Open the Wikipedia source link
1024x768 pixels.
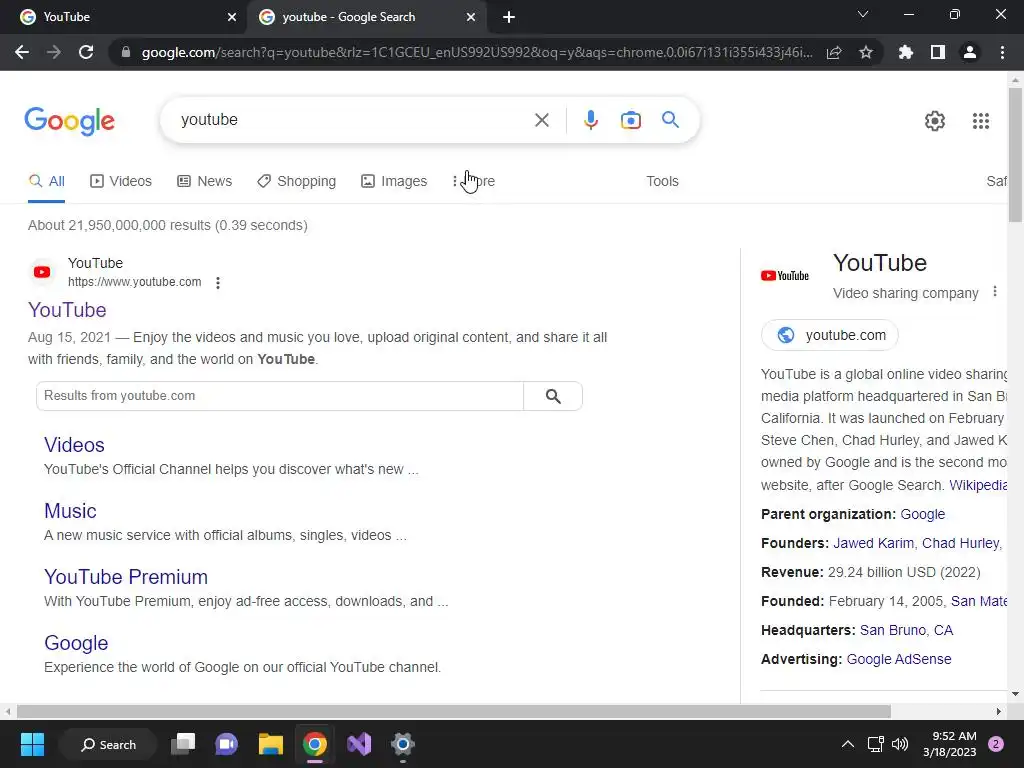978,485
